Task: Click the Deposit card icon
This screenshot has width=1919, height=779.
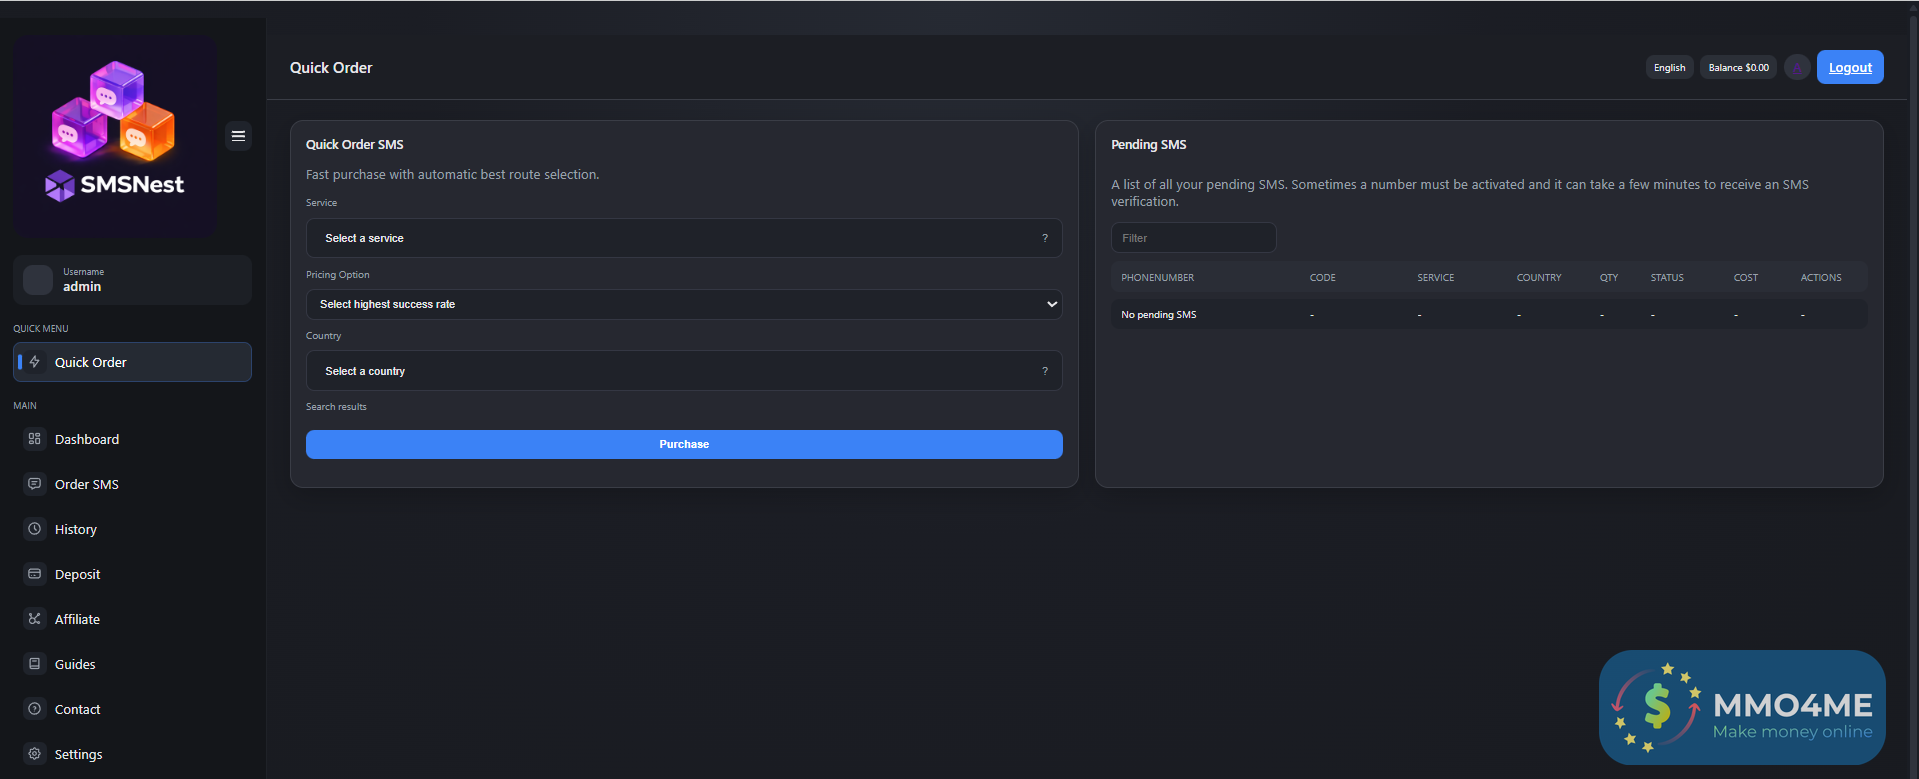Action: [x=35, y=574]
